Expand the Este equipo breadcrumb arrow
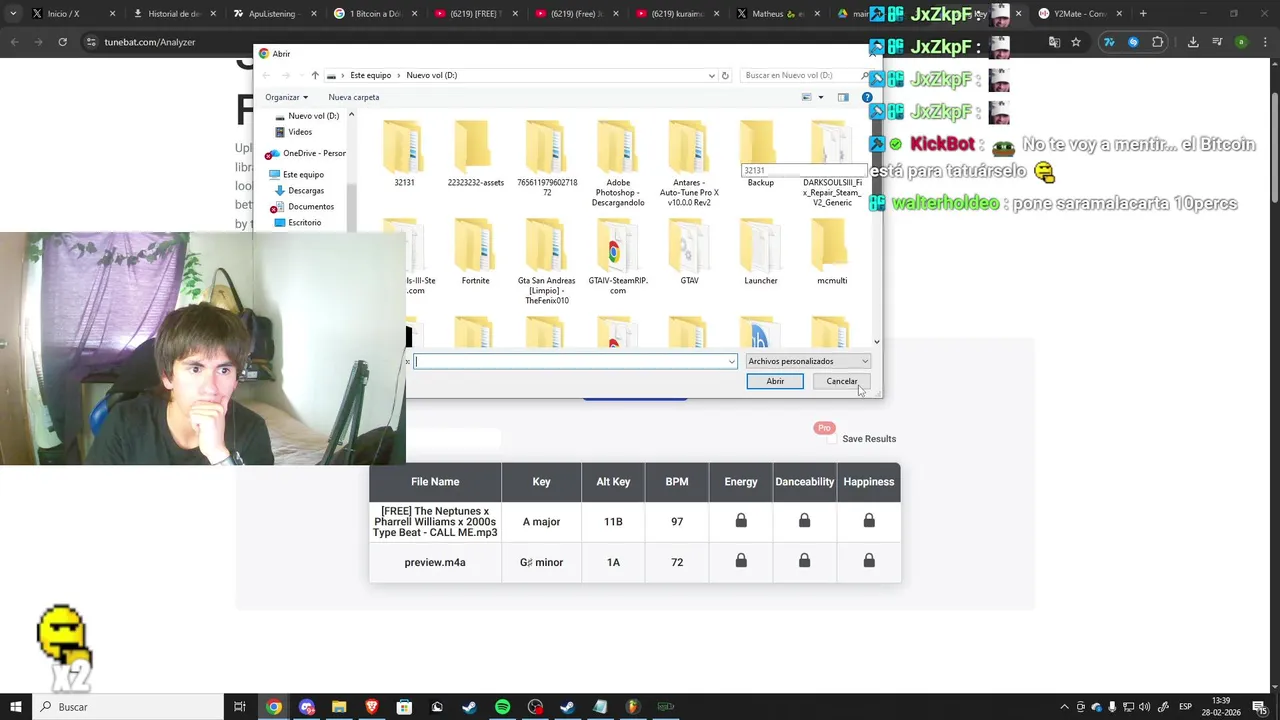The image size is (1280, 720). tap(399, 75)
